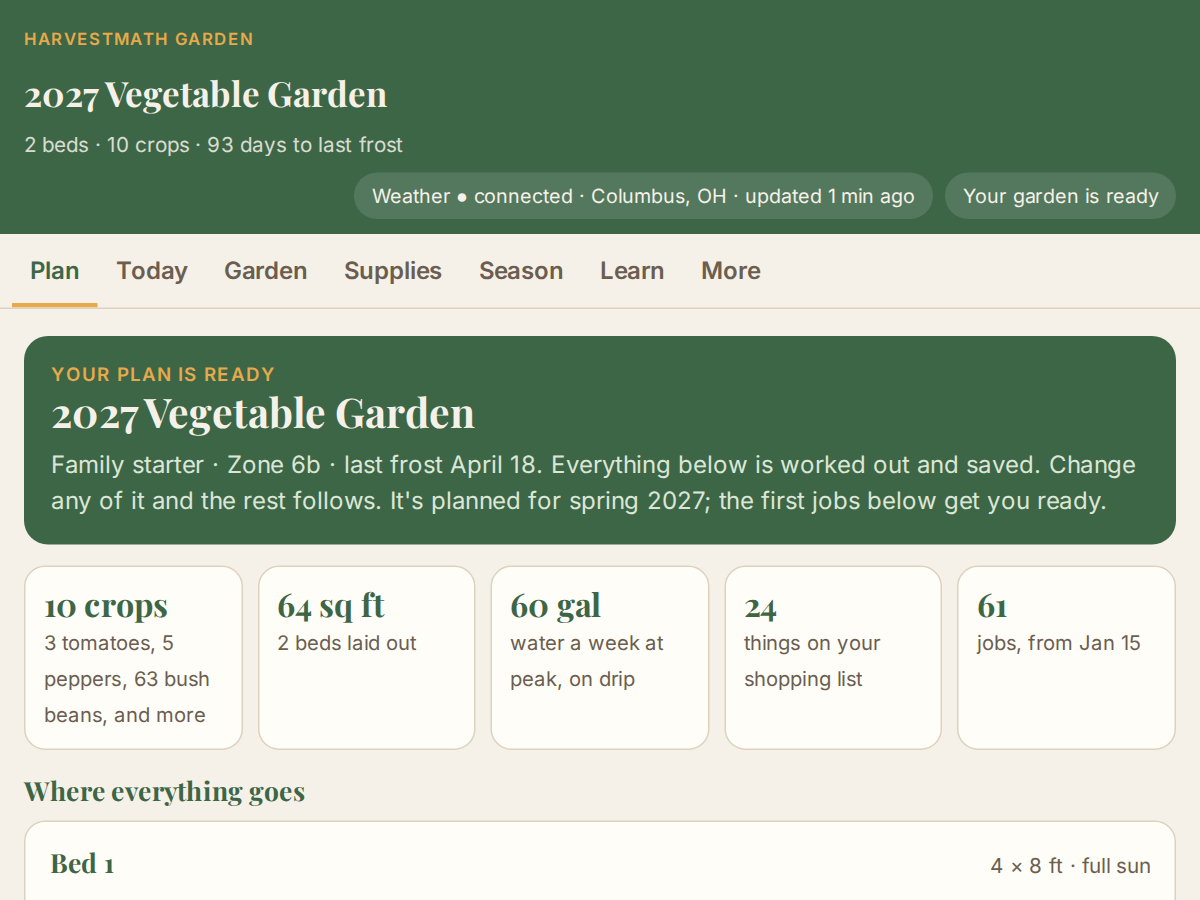Click the '4 × 8 ft · full sun' text

click(1070, 866)
